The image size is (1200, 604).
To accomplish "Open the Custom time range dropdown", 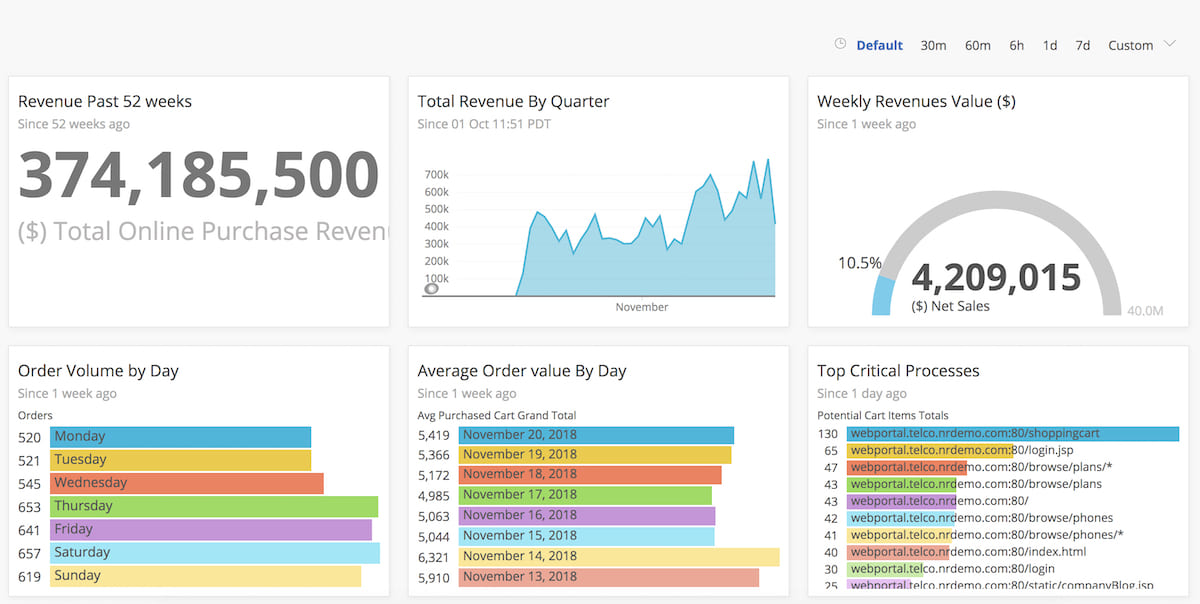I will 1130,44.
